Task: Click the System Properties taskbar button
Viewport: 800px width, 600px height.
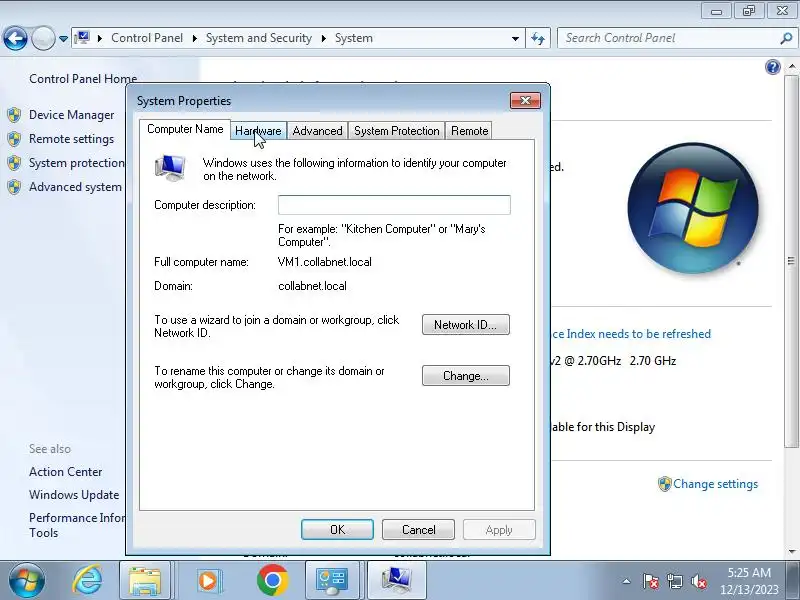Action: pos(396,581)
